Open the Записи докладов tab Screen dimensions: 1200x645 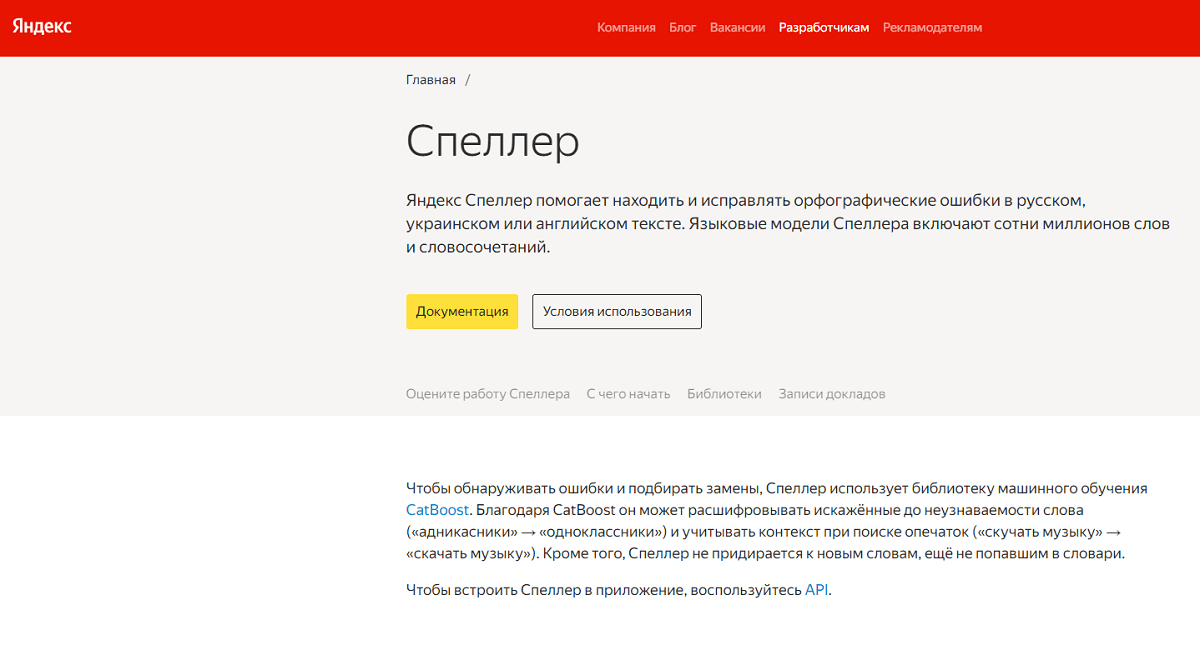(830, 393)
